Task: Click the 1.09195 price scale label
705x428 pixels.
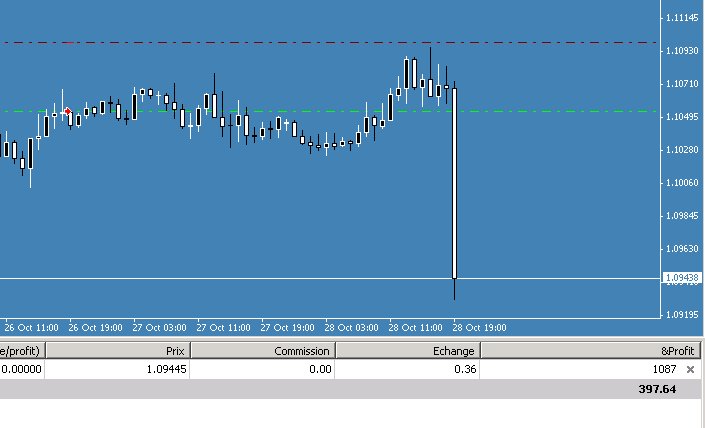Action: click(682, 315)
